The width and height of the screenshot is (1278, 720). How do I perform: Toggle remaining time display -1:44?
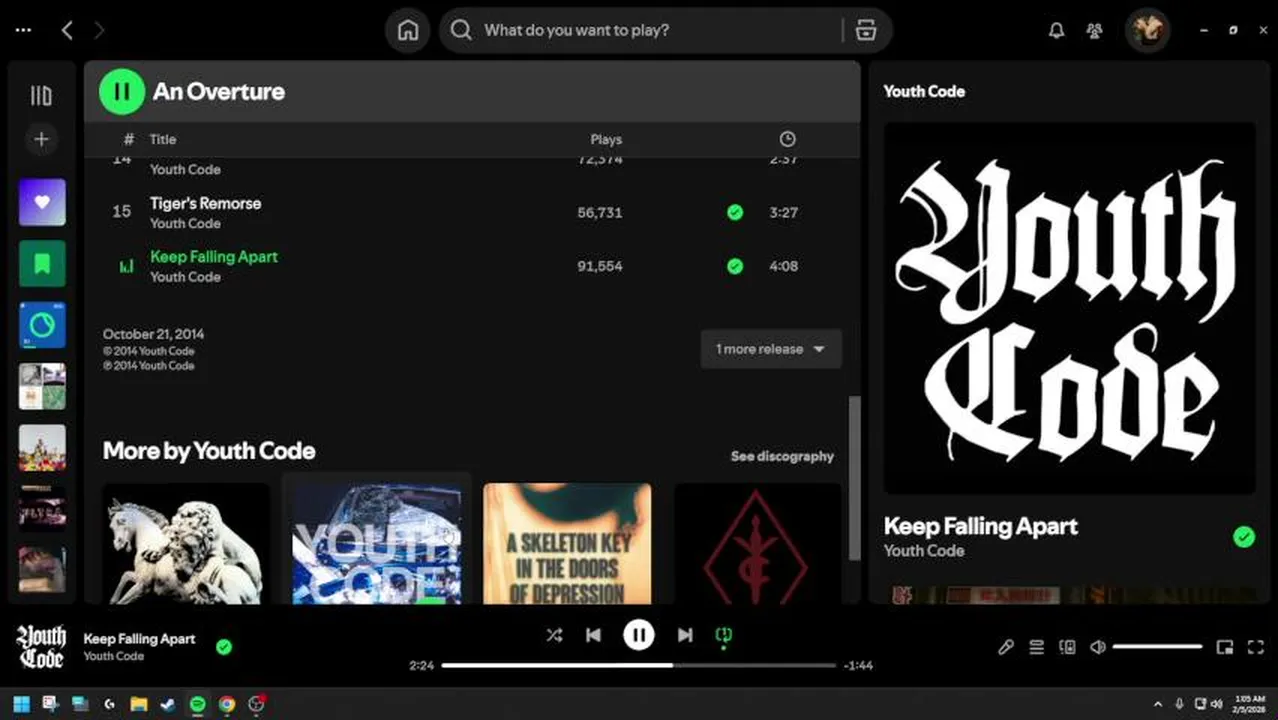[858, 665]
